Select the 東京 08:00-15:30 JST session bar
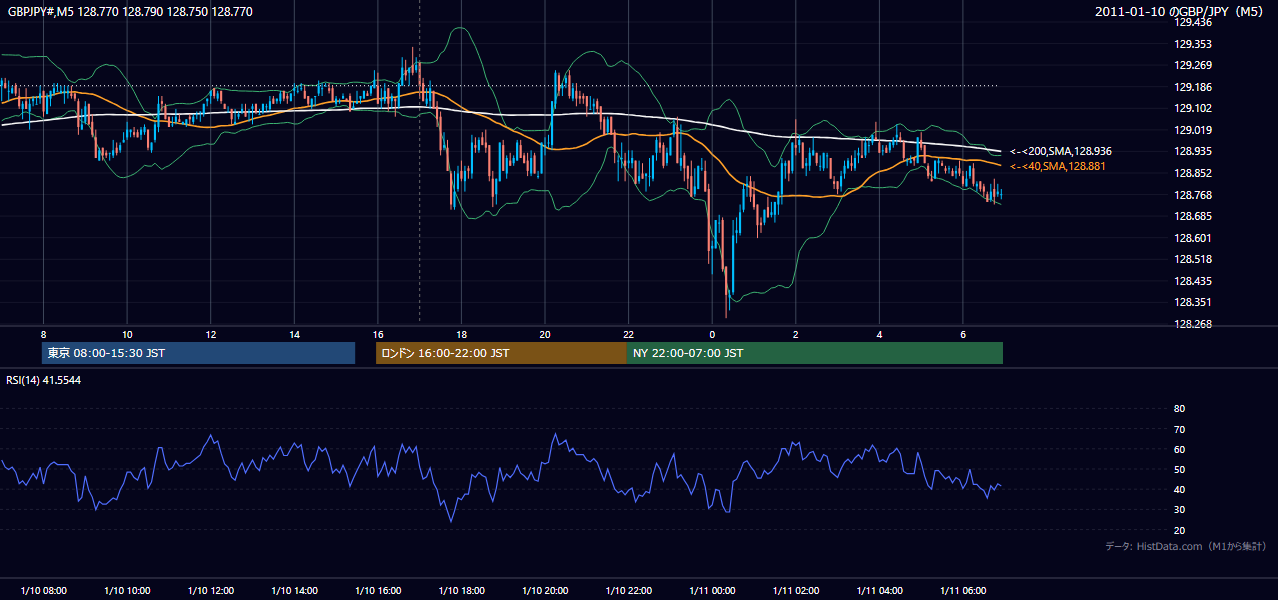The image size is (1278, 600). pos(198,353)
